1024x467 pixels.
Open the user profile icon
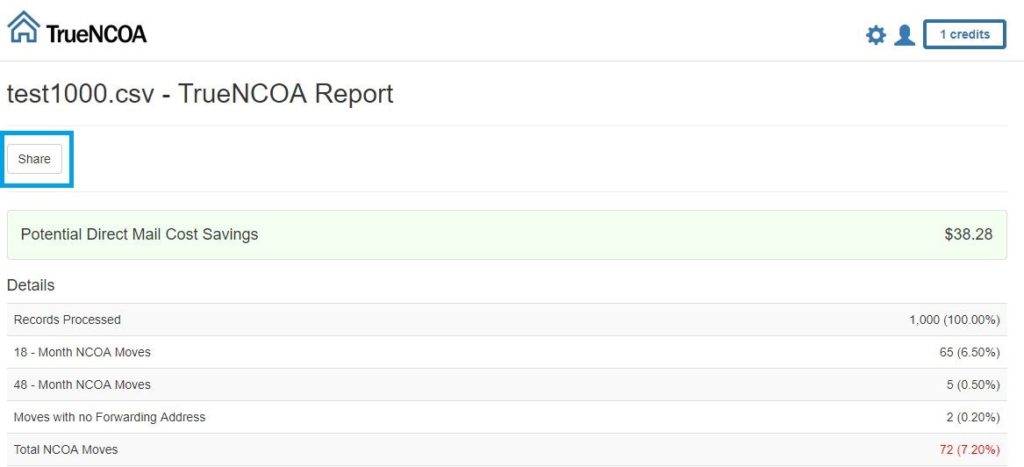[904, 35]
